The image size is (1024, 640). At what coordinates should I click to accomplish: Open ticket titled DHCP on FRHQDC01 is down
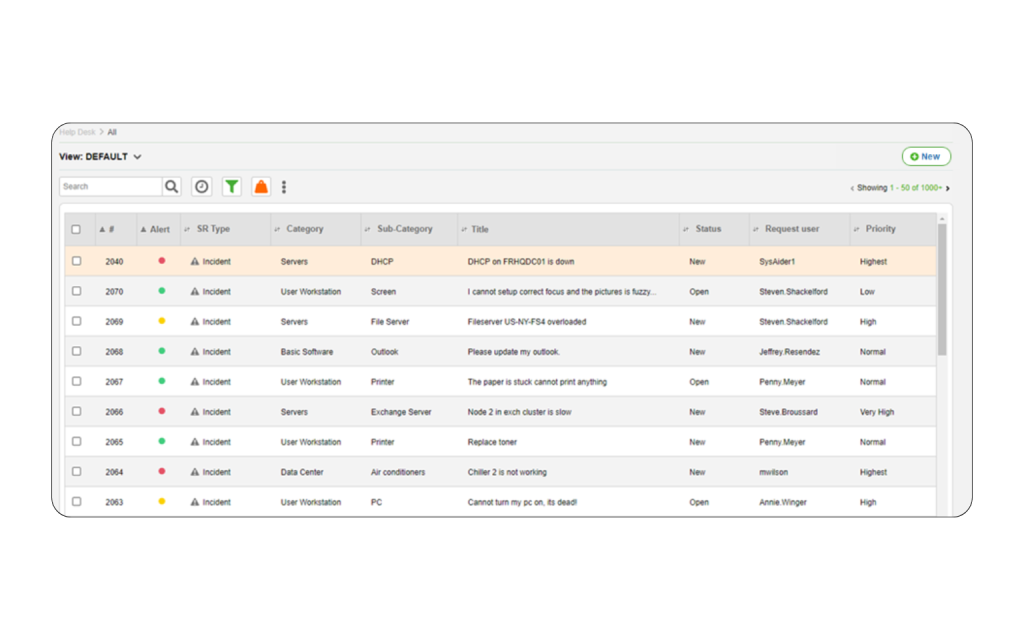point(523,261)
